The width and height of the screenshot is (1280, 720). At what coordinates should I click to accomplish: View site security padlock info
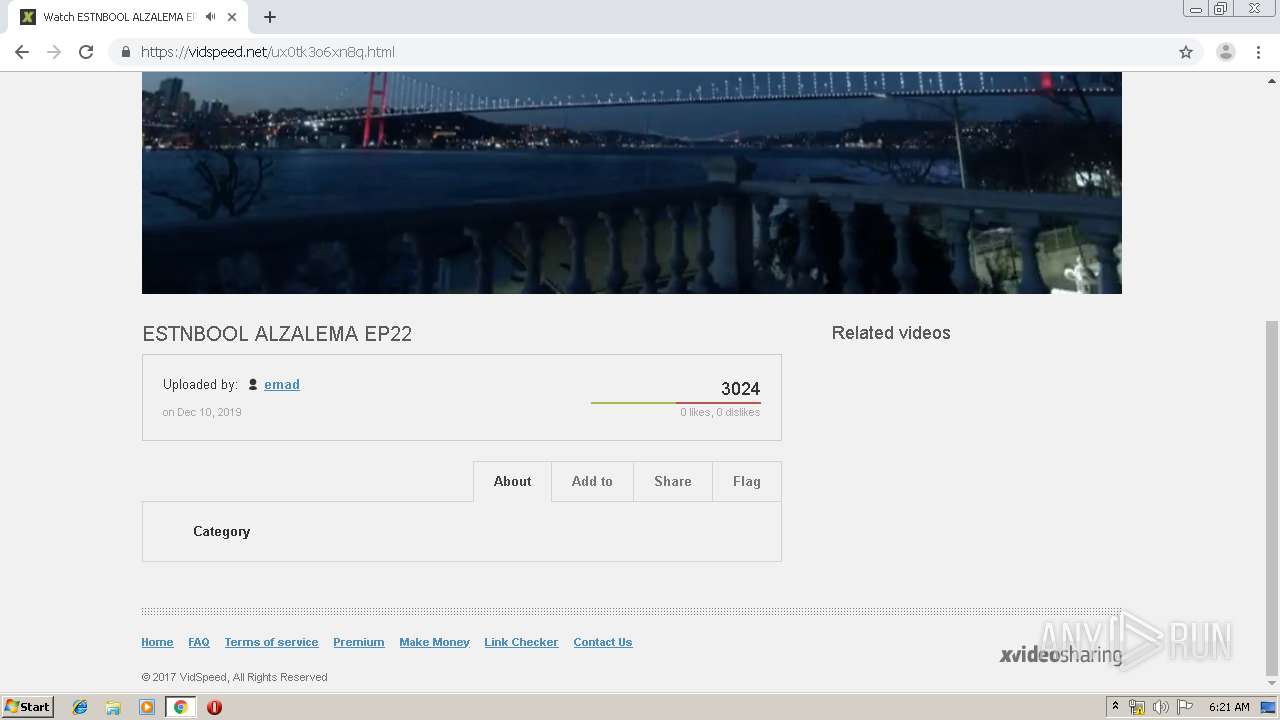(x=125, y=52)
